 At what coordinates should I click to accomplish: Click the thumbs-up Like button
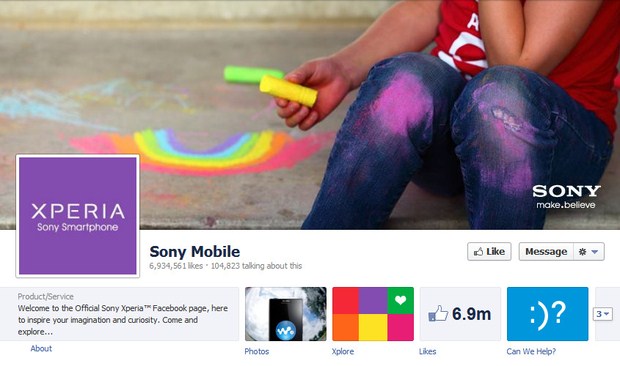click(489, 251)
